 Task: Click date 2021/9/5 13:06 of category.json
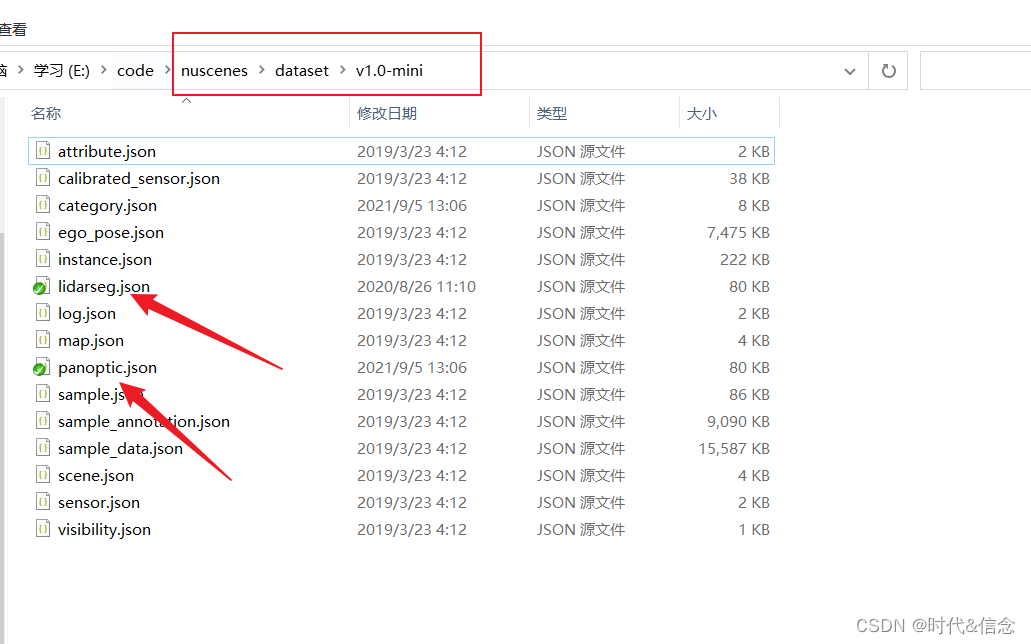point(412,205)
